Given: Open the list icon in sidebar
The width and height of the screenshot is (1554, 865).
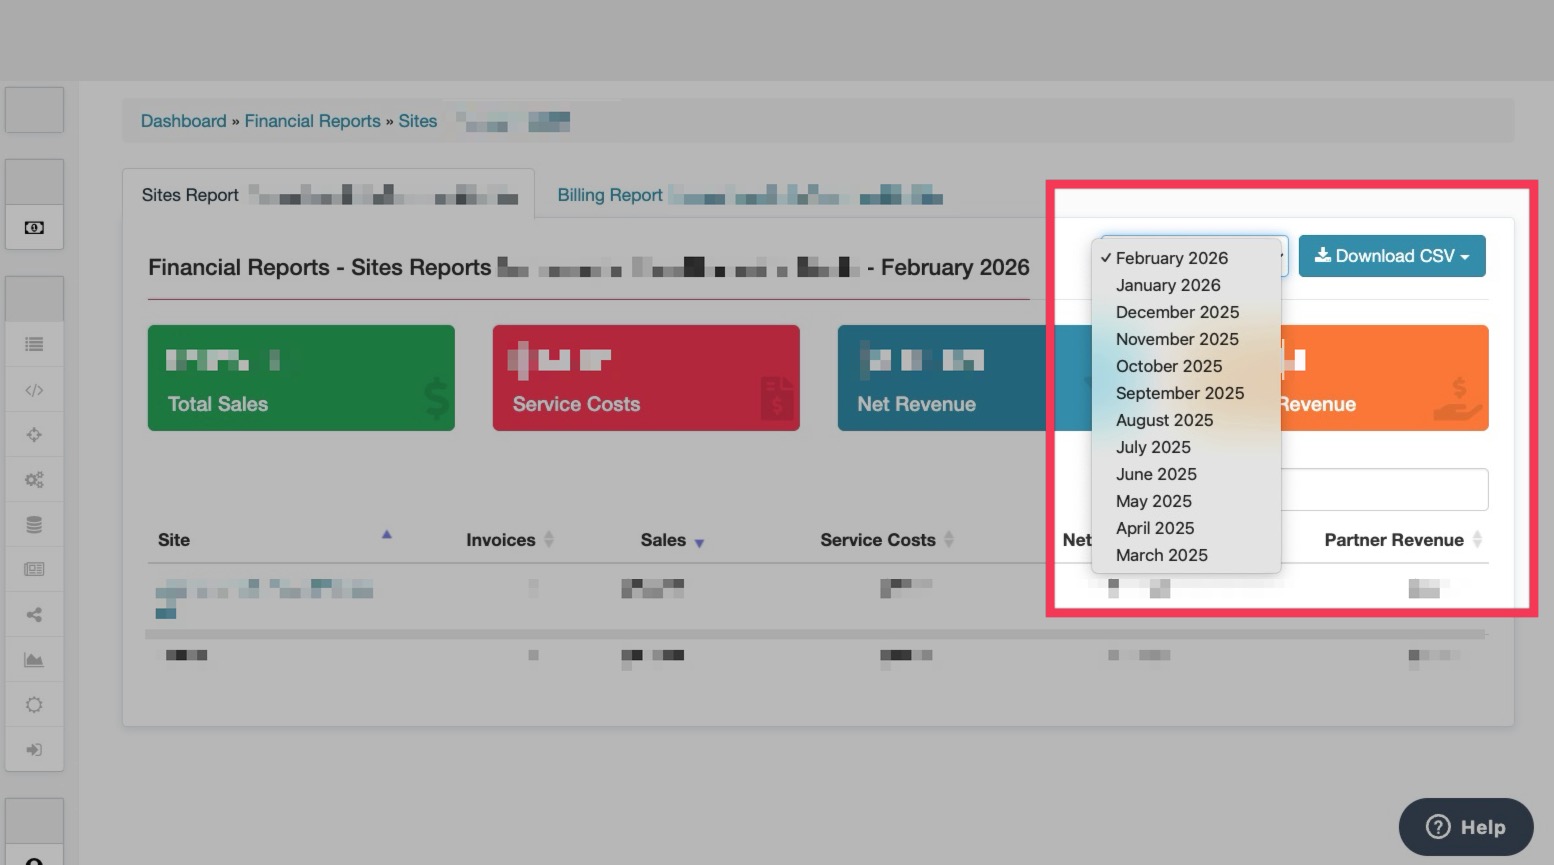Looking at the screenshot, I should tap(34, 345).
